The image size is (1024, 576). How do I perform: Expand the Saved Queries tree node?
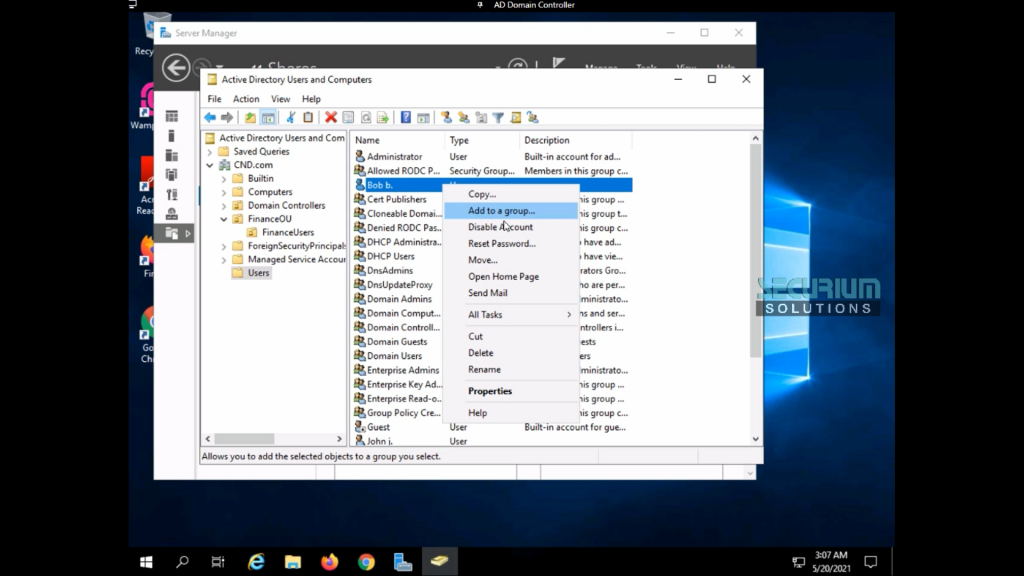pyautogui.click(x=210, y=152)
